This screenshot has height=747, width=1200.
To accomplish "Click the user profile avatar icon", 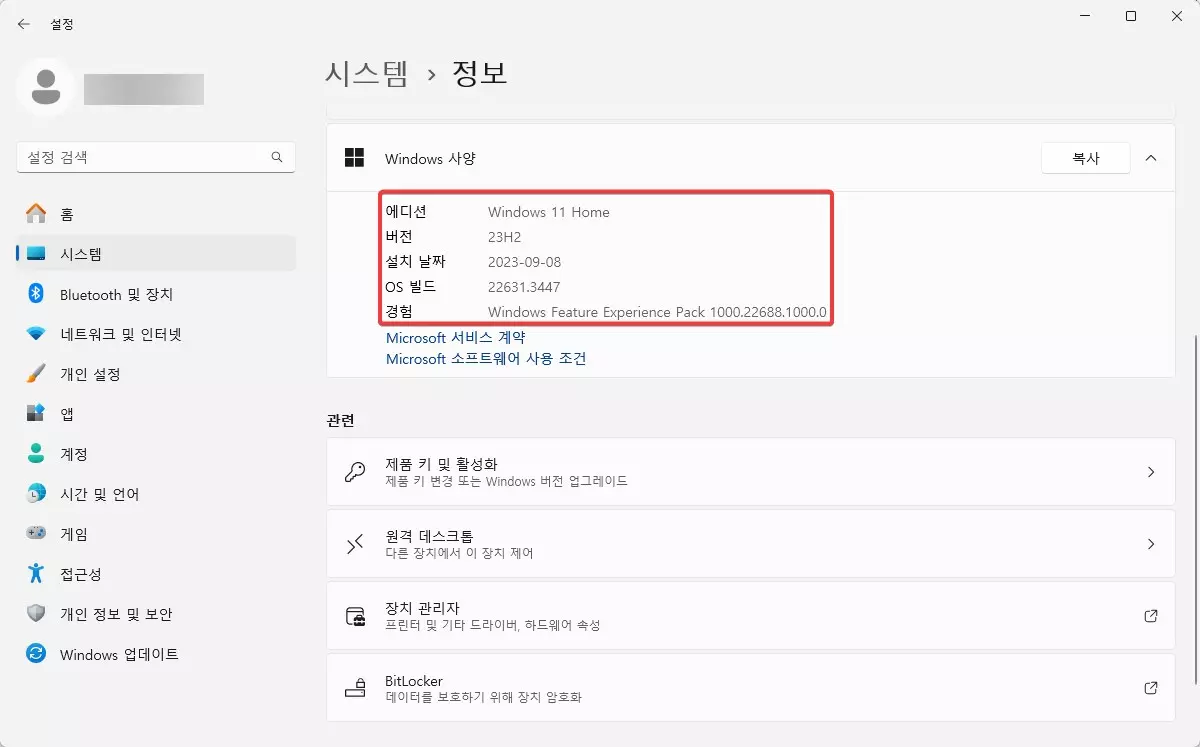I will (45, 87).
